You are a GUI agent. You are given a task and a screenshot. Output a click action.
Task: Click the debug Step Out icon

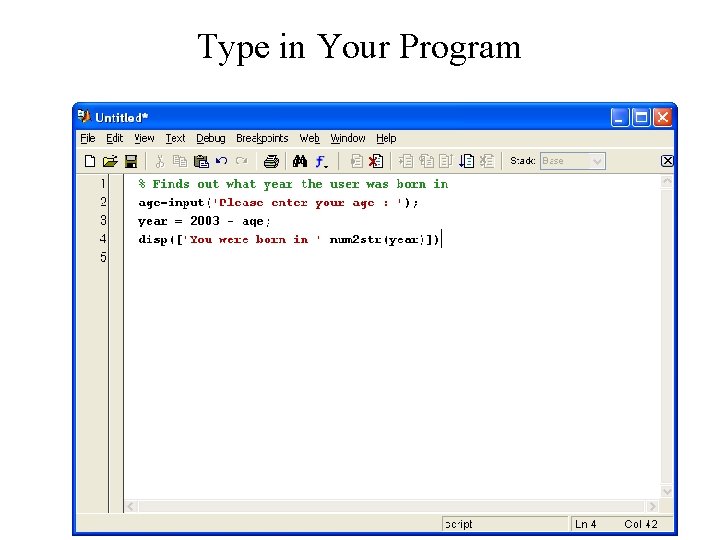(446, 161)
